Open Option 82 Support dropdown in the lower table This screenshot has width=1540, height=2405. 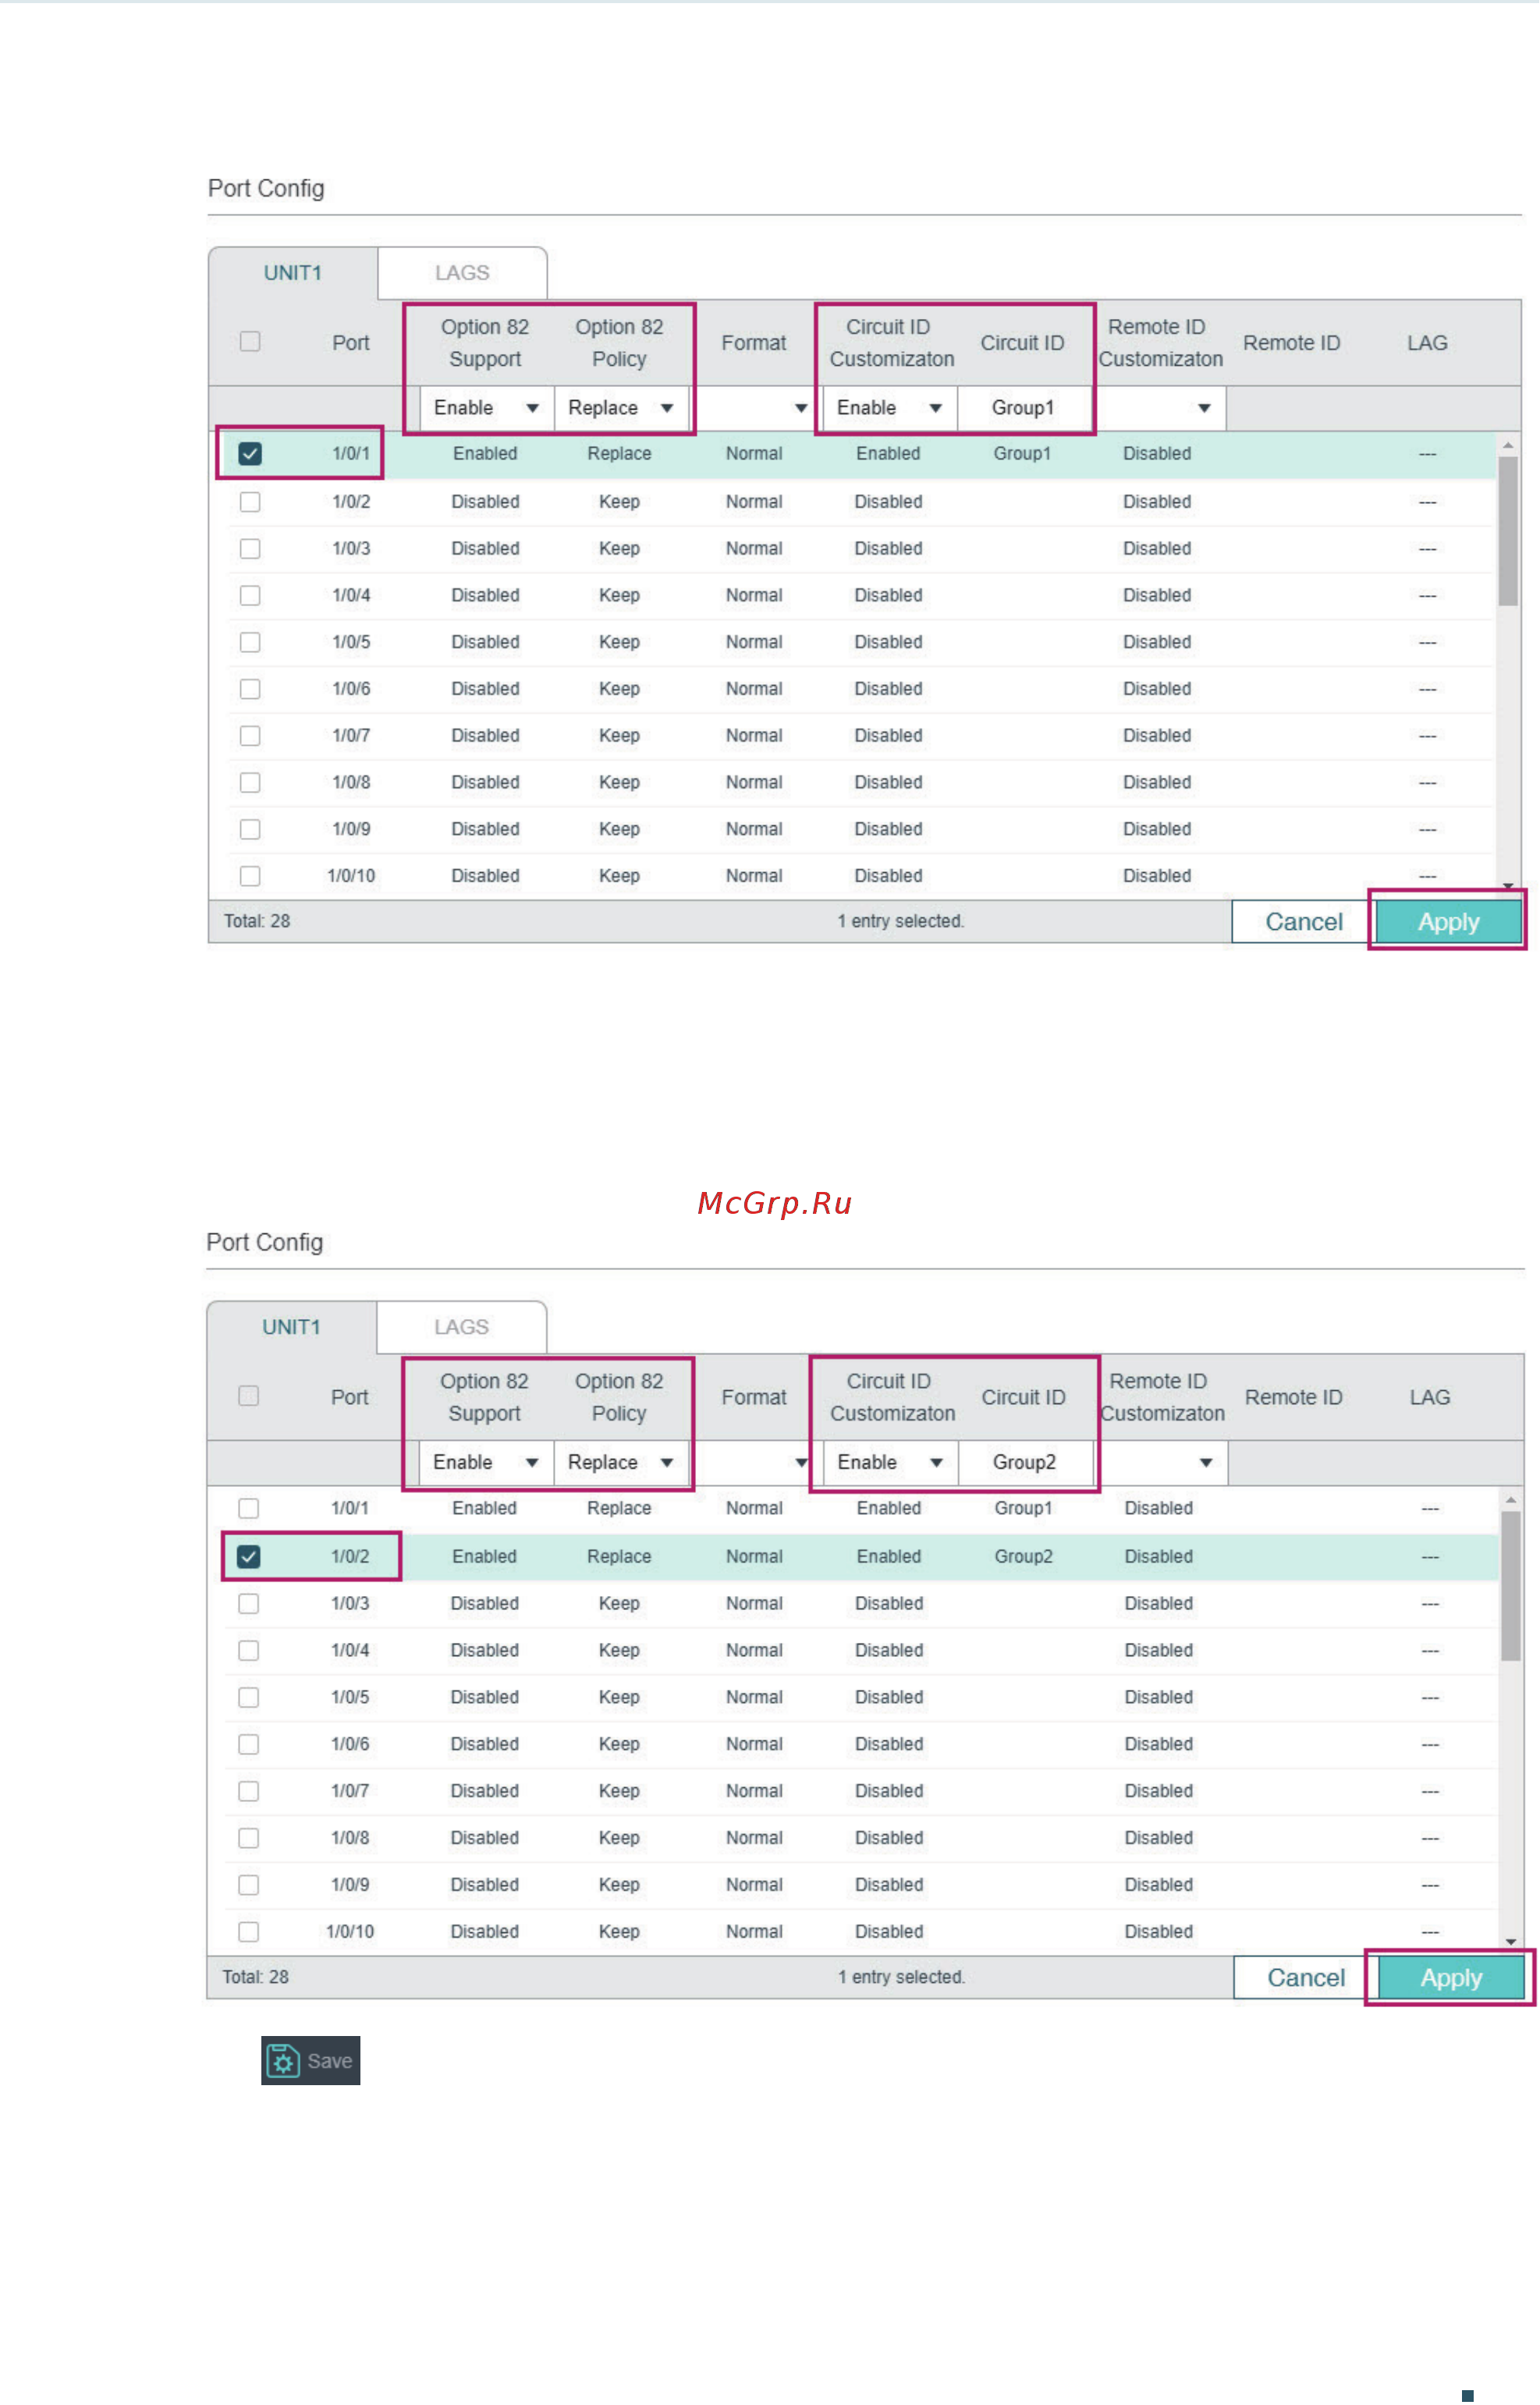(x=486, y=1462)
